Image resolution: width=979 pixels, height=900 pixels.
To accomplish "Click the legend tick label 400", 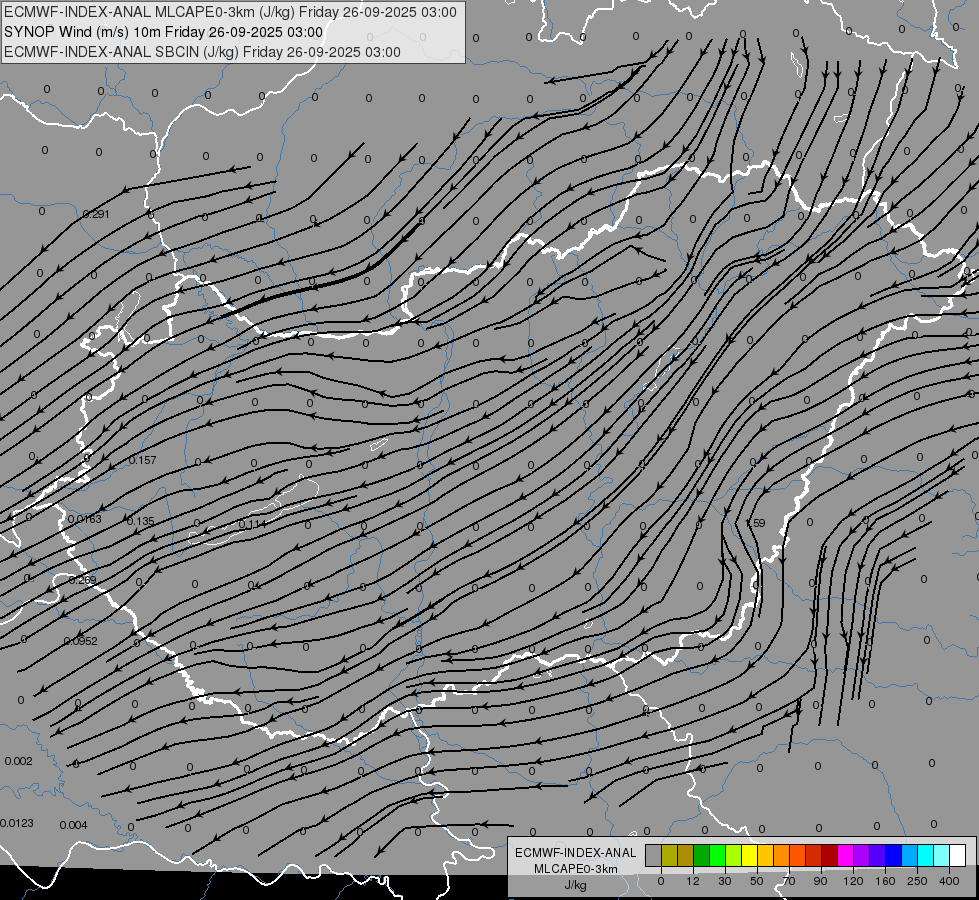I will pos(949,881).
